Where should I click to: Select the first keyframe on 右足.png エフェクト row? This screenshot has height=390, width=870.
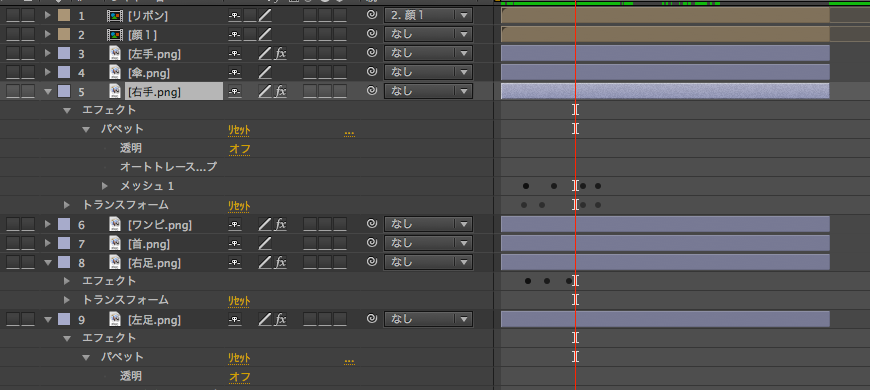528,281
